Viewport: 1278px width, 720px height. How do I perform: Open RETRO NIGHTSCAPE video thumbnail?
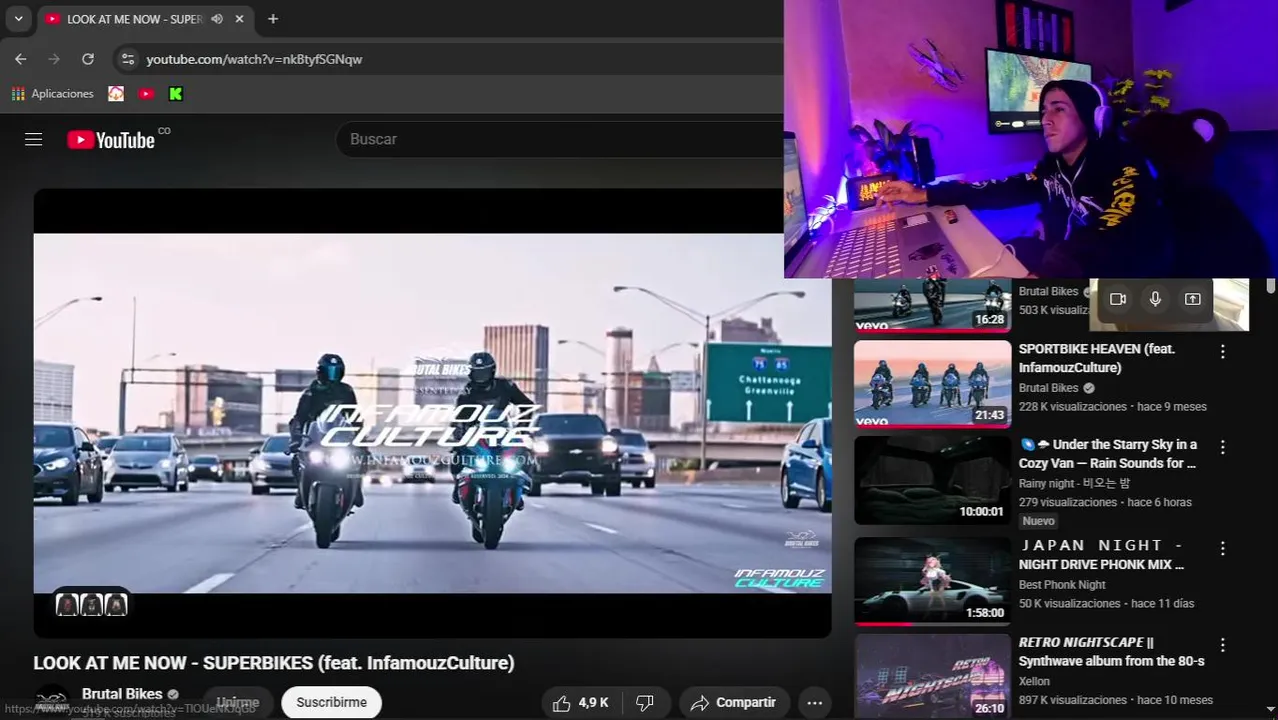coord(932,677)
